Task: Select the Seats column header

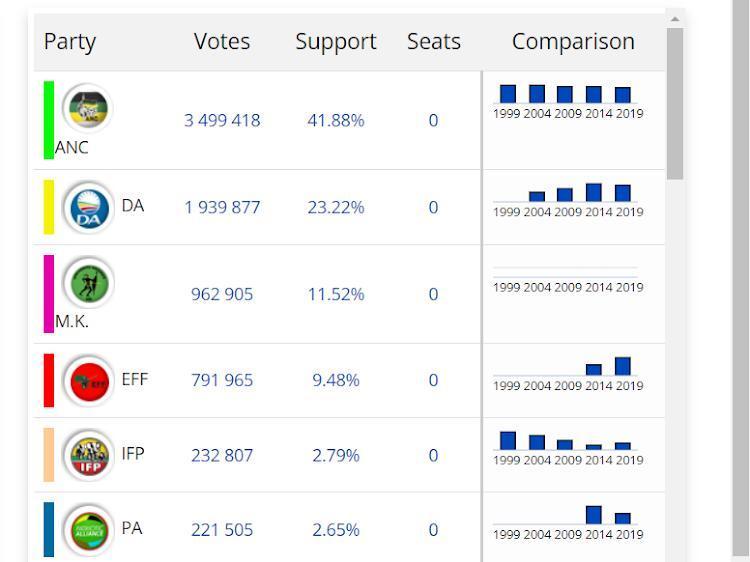Action: coord(434,42)
